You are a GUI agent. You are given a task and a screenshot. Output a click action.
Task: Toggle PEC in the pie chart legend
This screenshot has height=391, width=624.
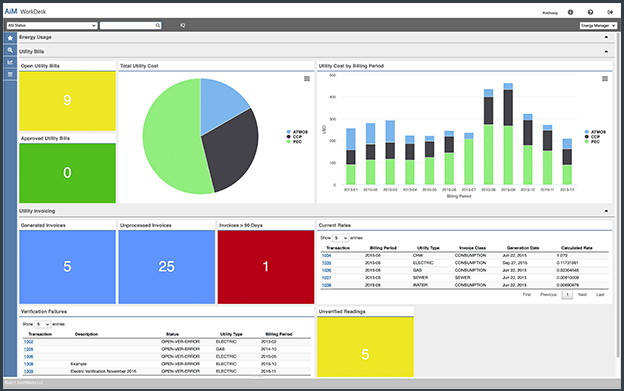(x=294, y=142)
